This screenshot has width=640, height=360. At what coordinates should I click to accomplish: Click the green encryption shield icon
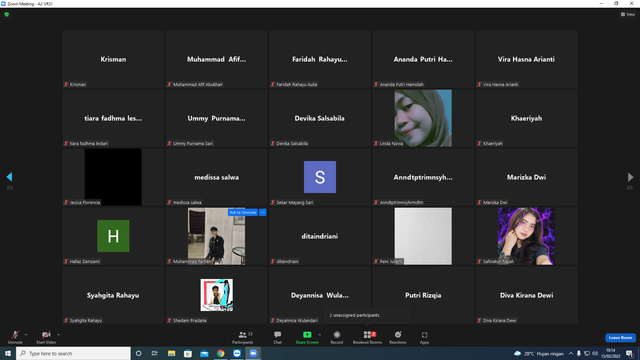(7, 14)
